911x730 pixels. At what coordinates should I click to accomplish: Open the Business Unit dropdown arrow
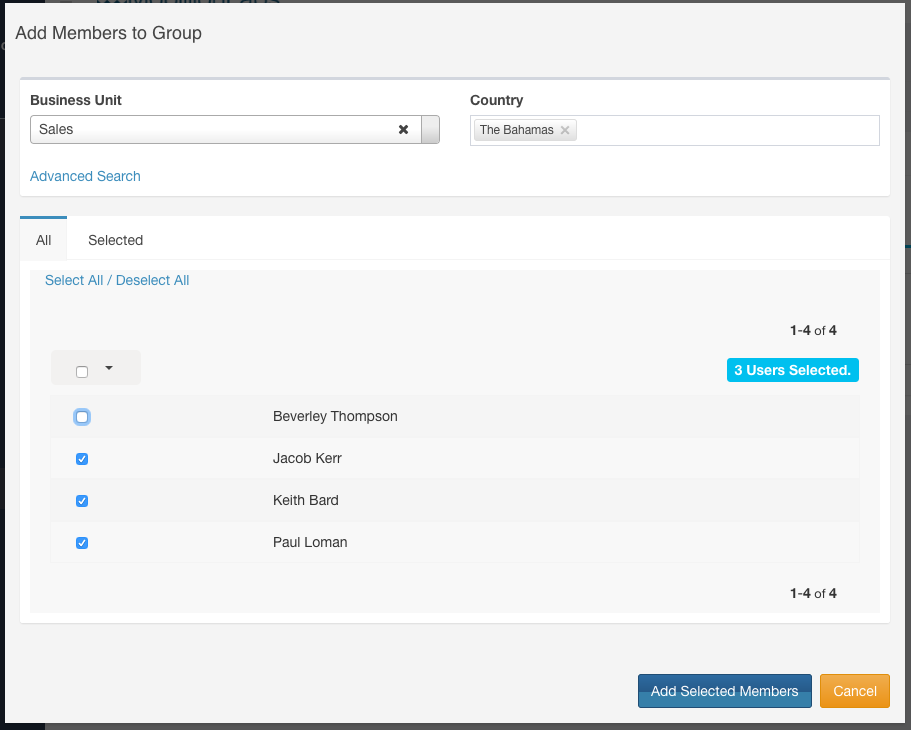[x=430, y=130]
